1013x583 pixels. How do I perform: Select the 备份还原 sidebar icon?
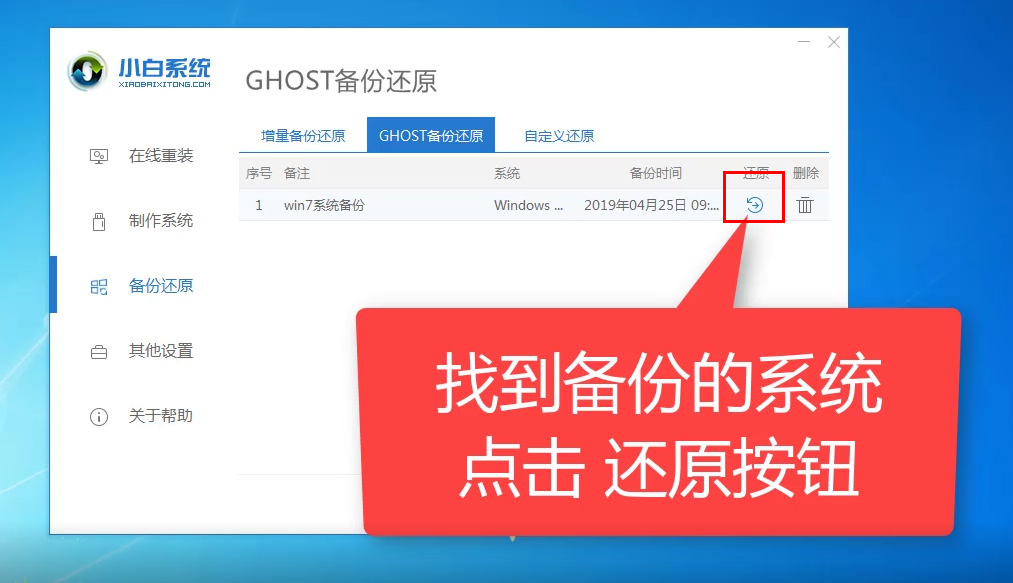pos(99,286)
